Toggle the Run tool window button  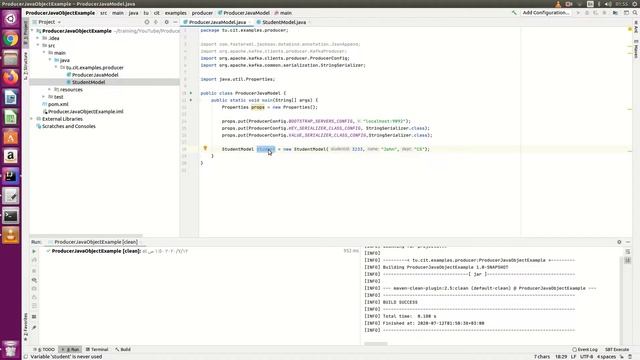pos(70,349)
